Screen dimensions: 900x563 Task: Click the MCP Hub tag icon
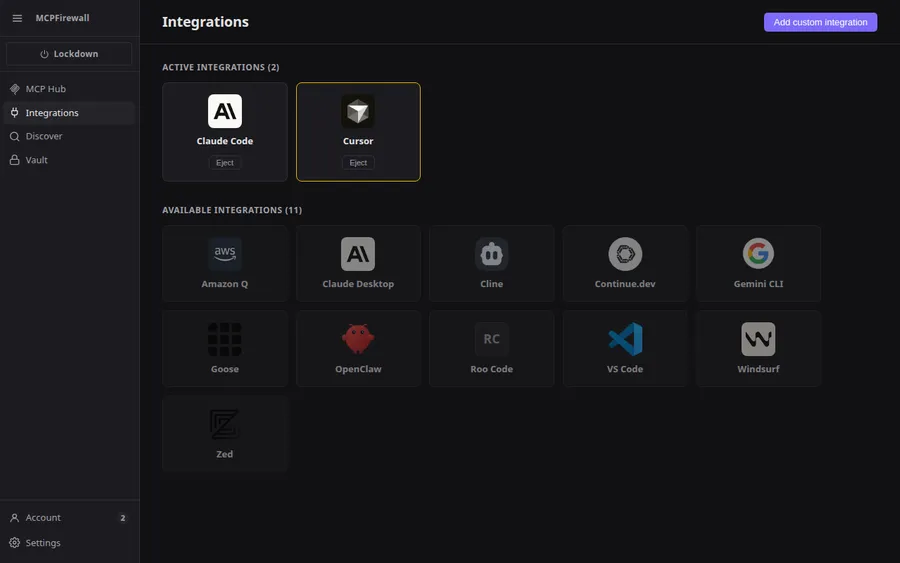click(15, 89)
